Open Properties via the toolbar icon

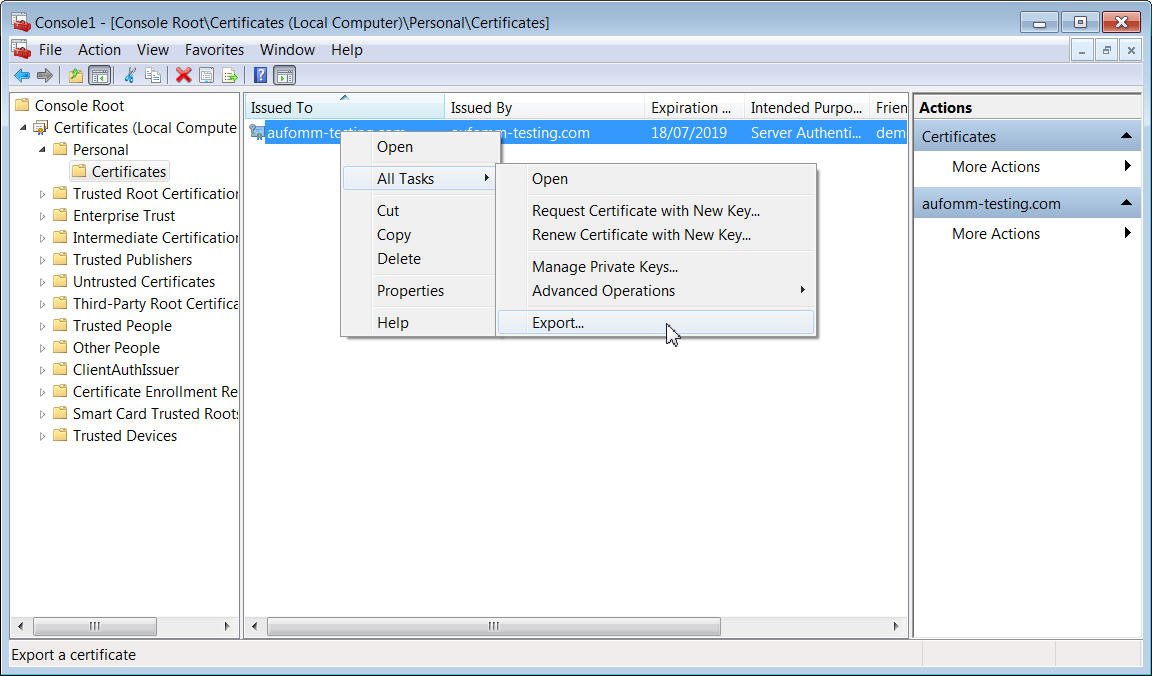tap(207, 75)
